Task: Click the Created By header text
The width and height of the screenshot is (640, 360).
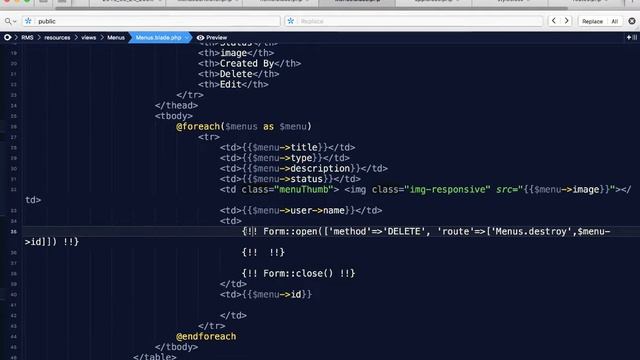Action: coord(247,63)
